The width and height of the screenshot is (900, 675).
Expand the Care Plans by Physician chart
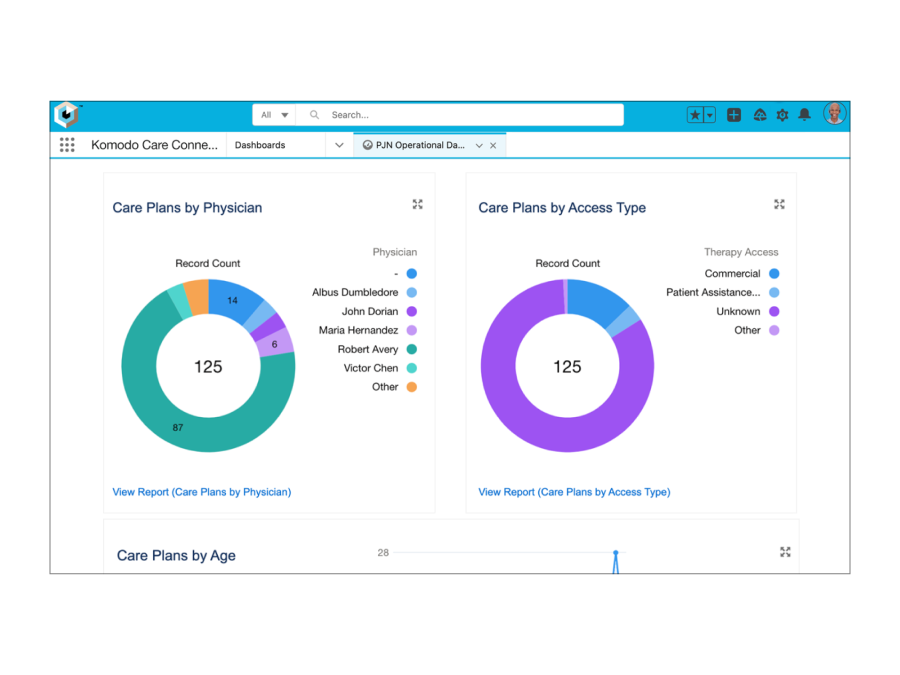(x=418, y=204)
